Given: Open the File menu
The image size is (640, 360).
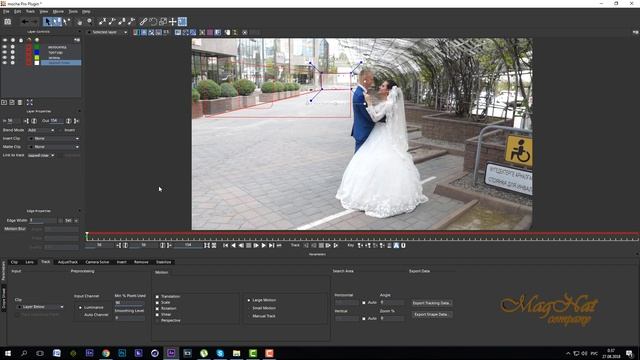Looking at the screenshot, I should pos(6,11).
